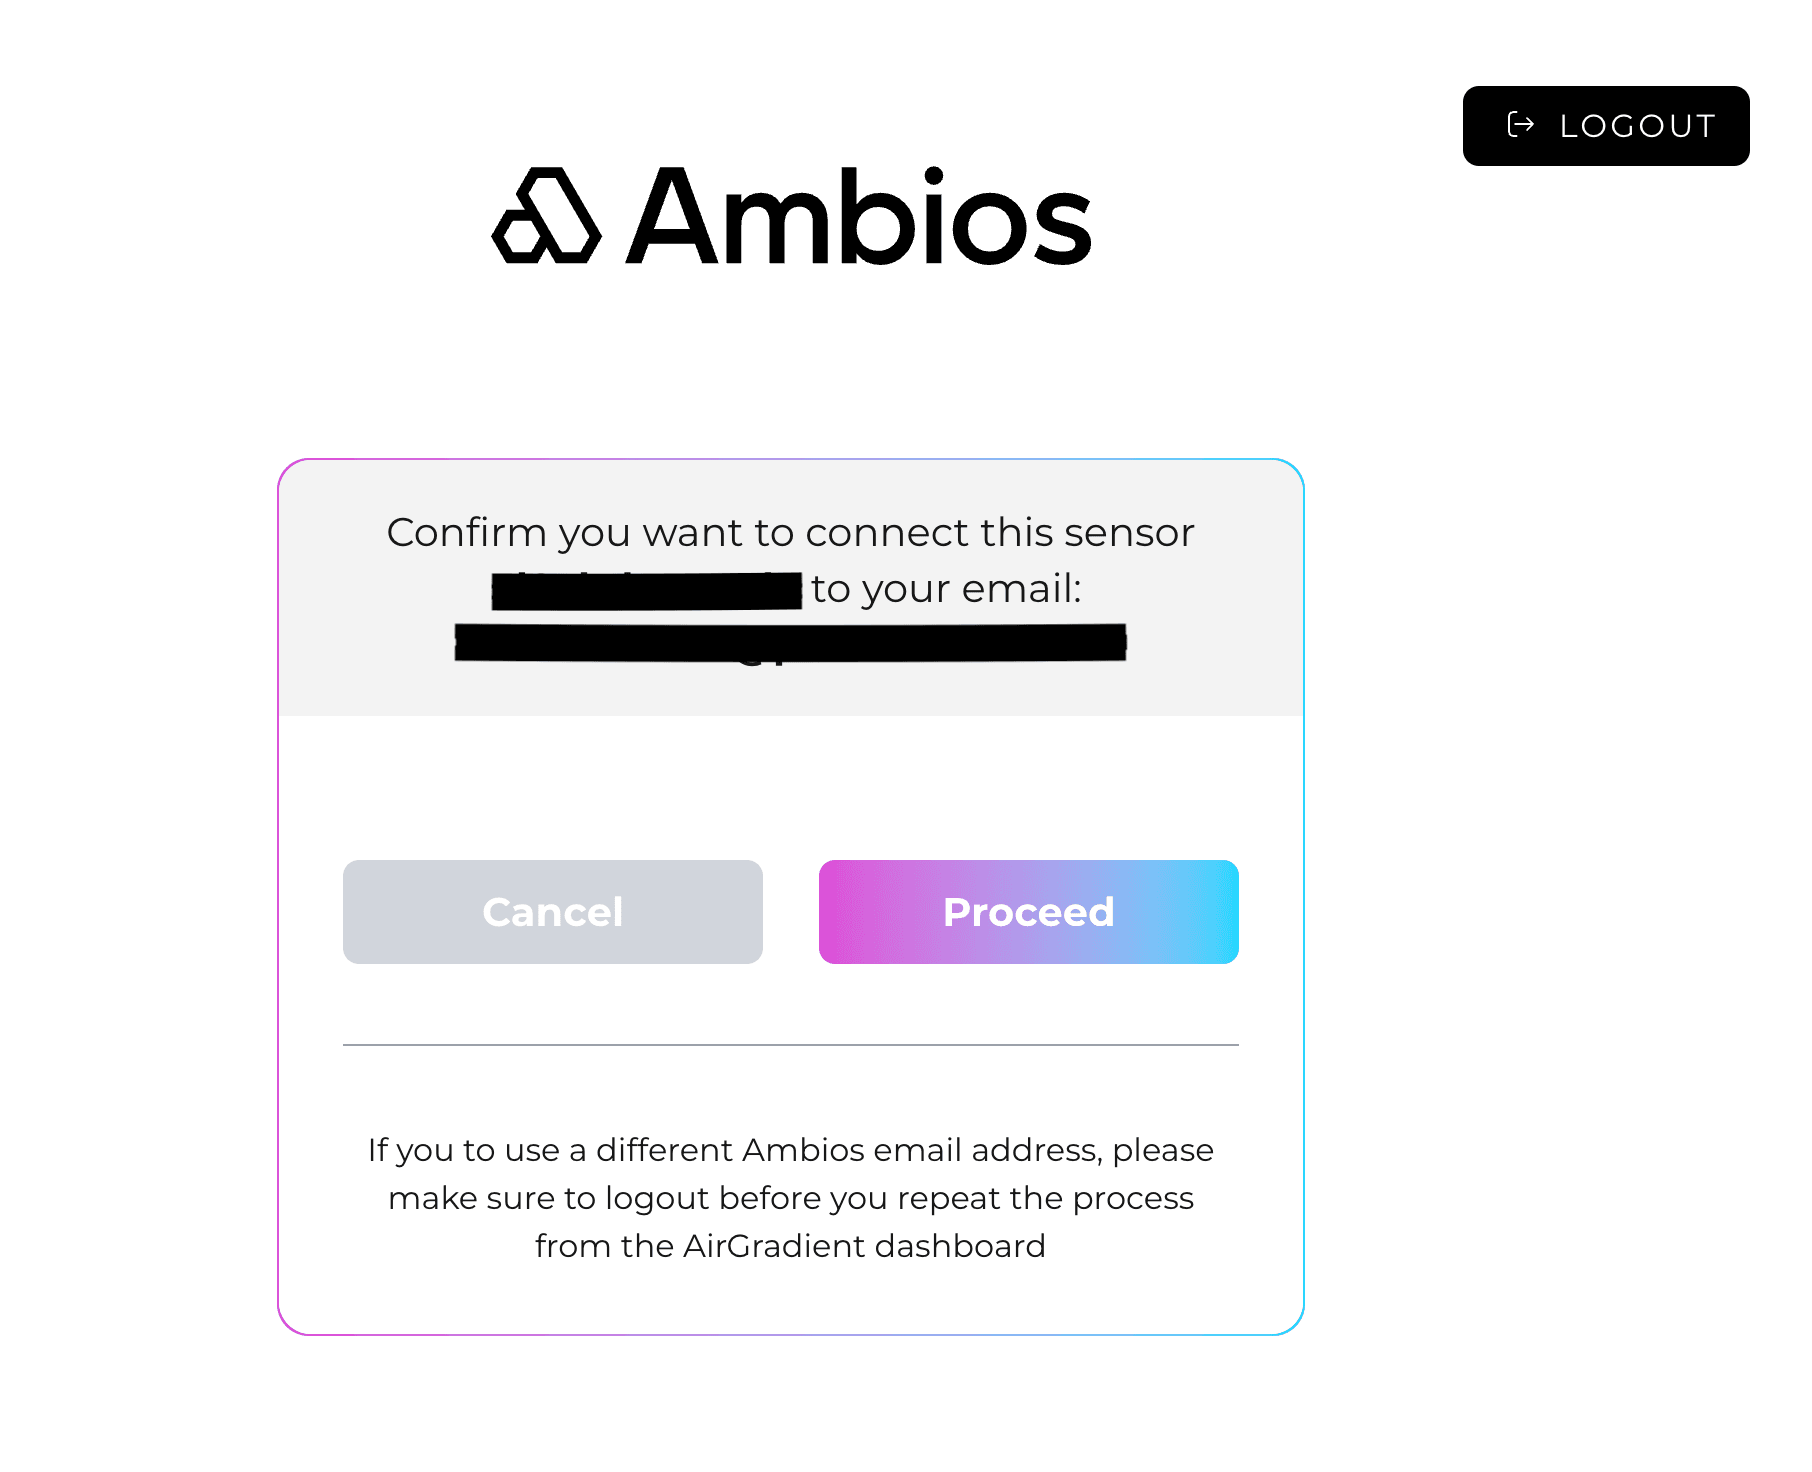Click the horizontal divider below the buttons
This screenshot has width=1812, height=1472.
(x=790, y=1045)
